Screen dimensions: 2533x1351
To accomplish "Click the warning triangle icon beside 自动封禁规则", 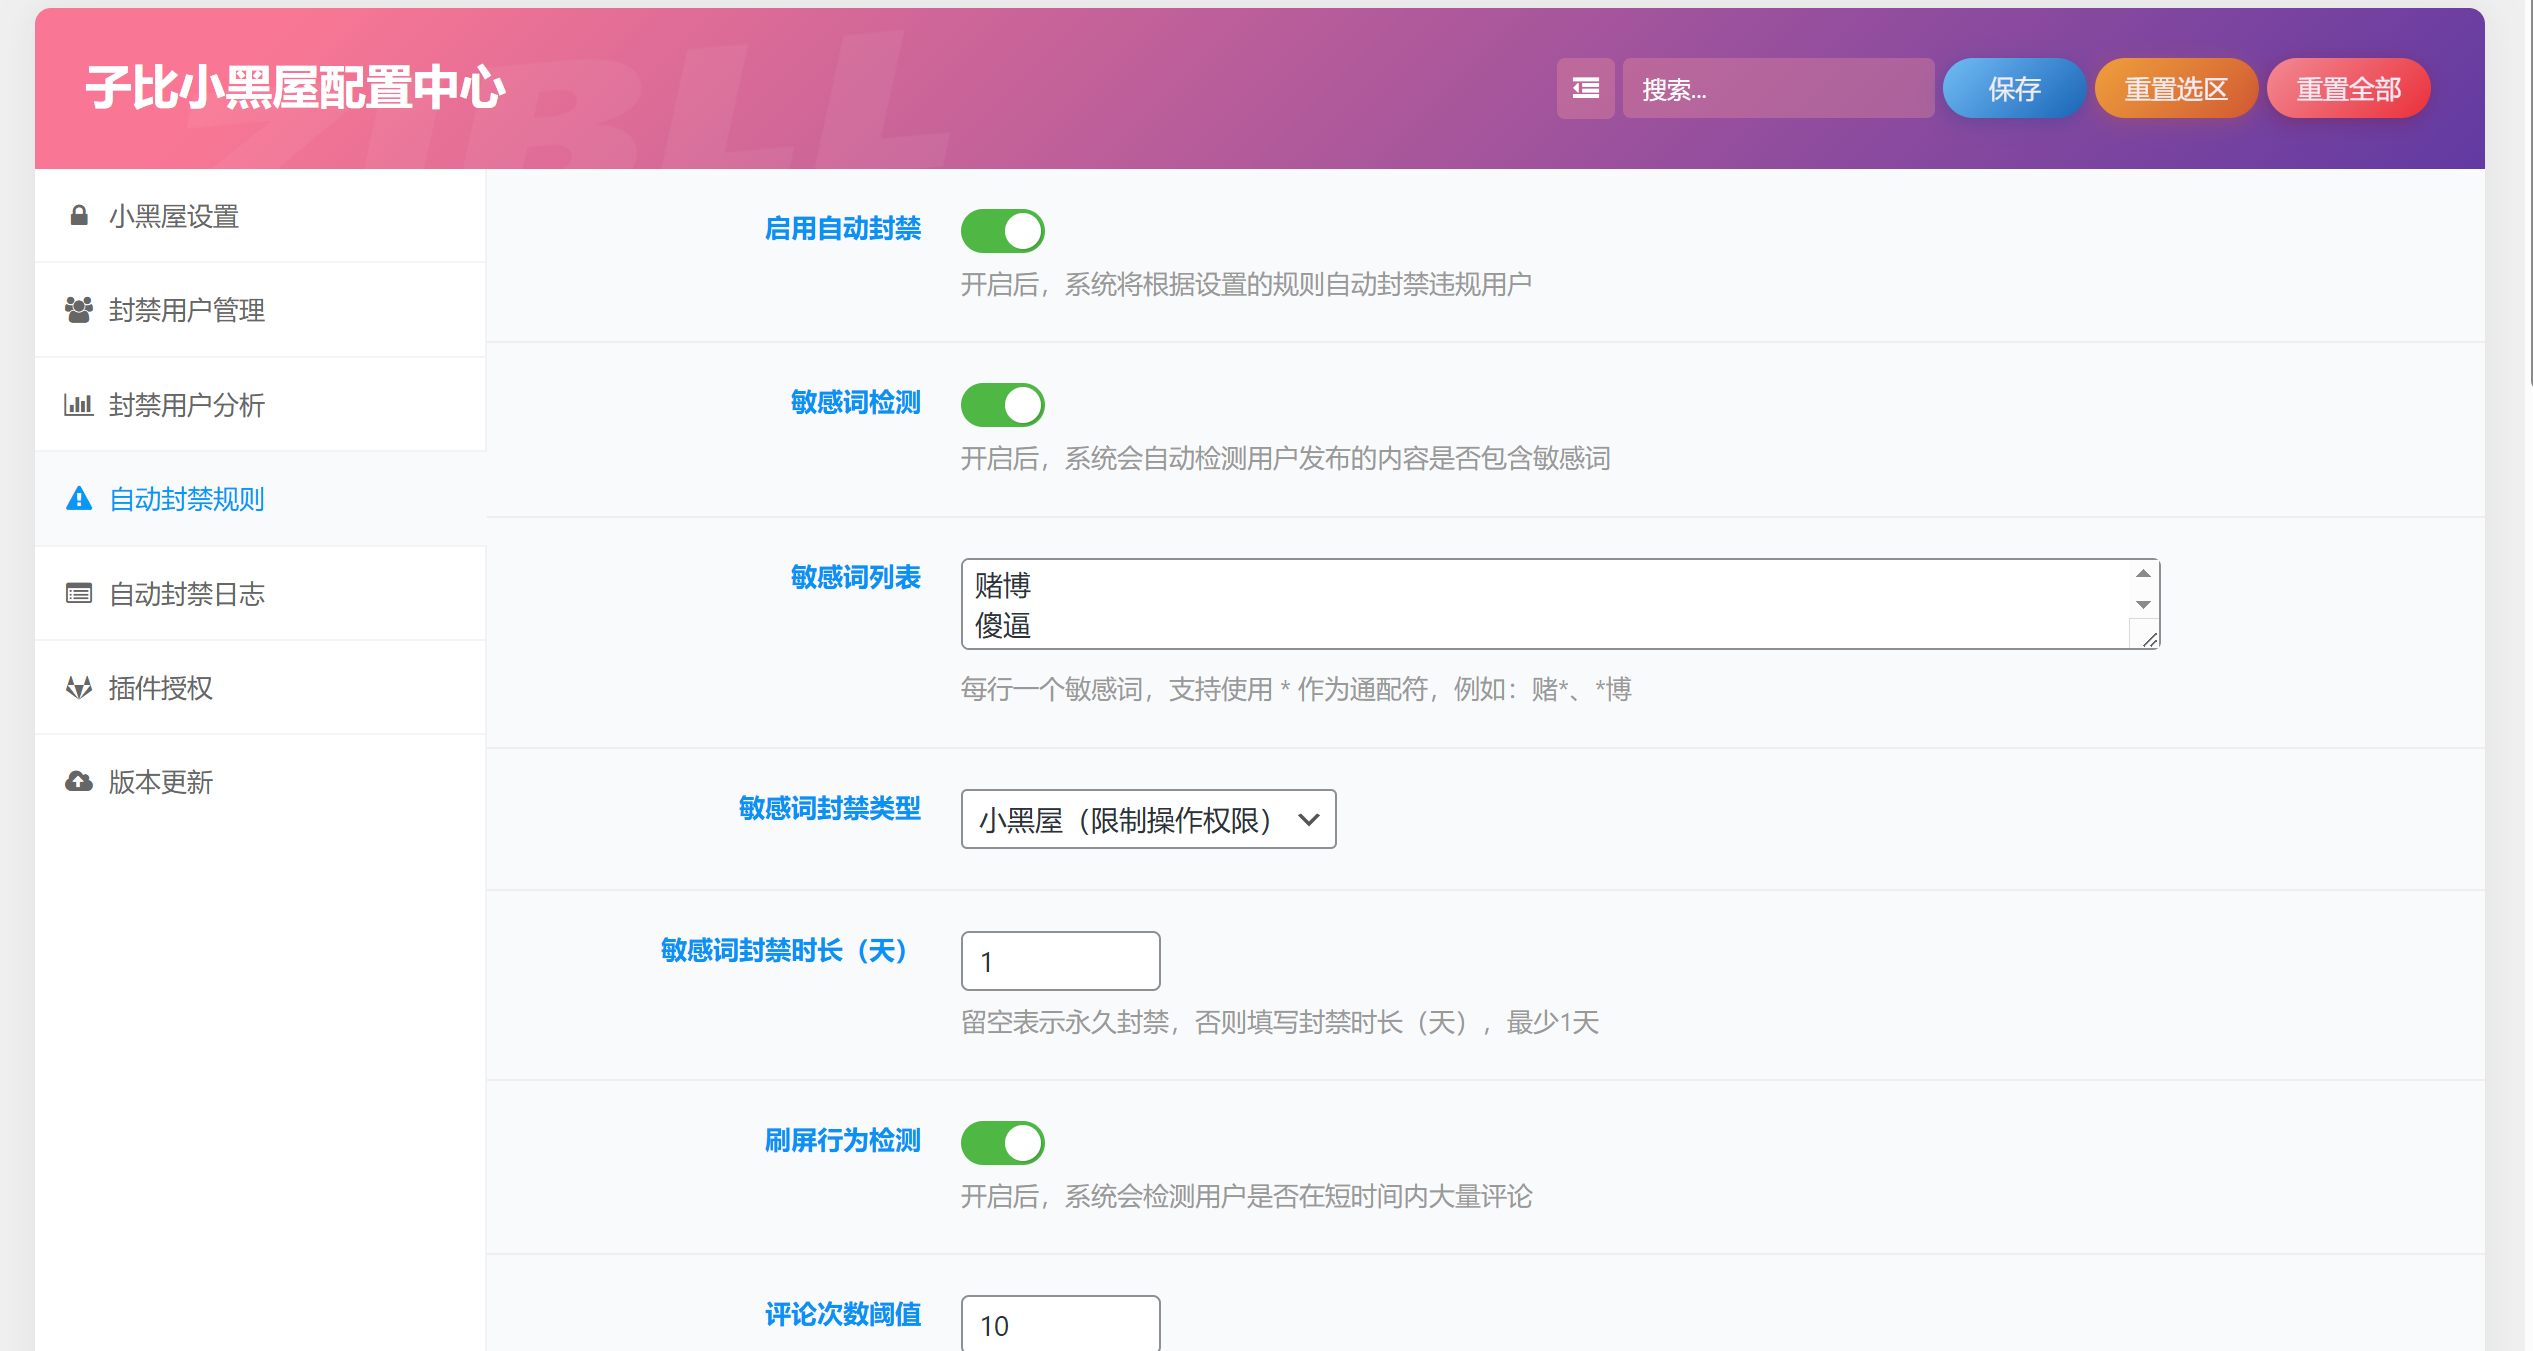I will pos(79,498).
